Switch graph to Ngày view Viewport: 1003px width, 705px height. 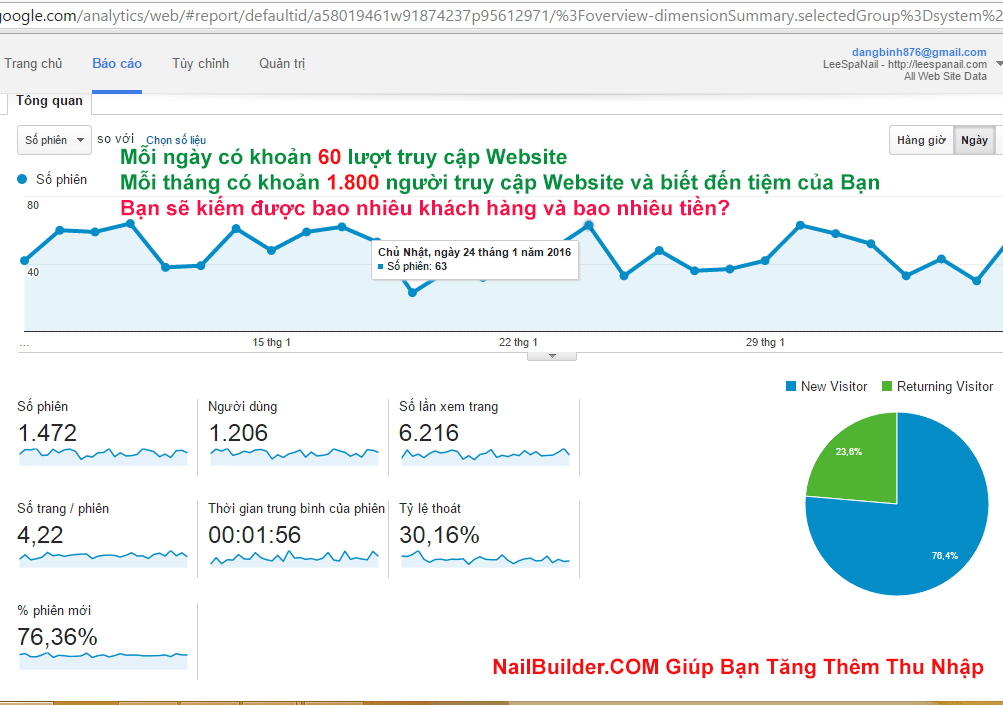click(974, 140)
